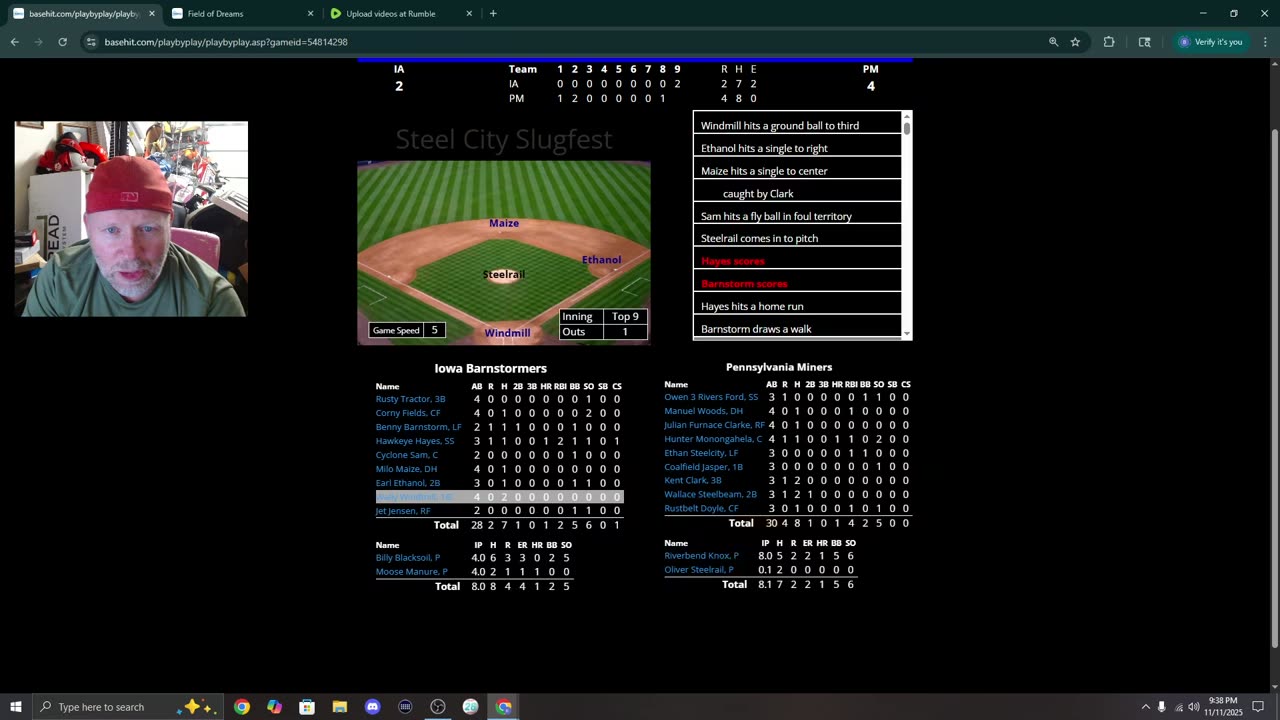Click the address bar URL
1280x720 pixels.
(x=226, y=42)
